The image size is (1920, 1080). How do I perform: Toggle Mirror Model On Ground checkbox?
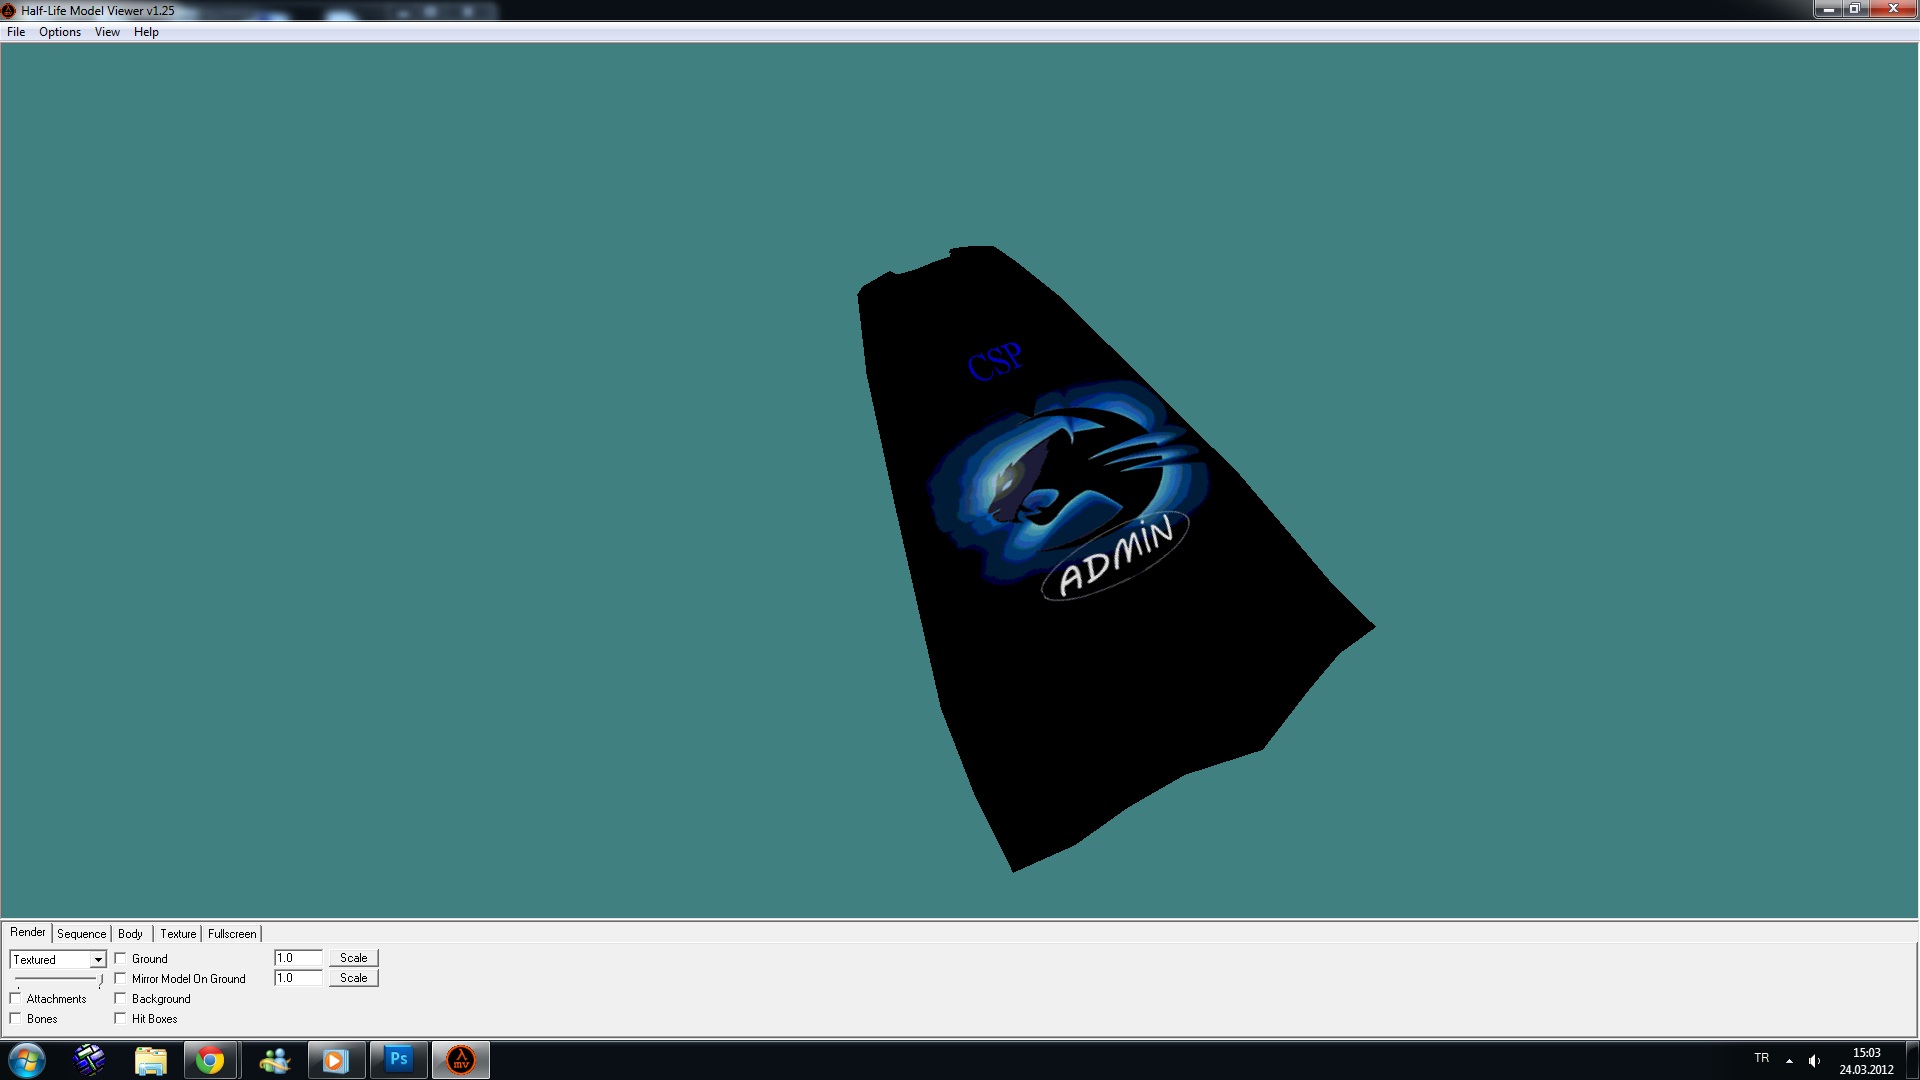[x=121, y=979]
